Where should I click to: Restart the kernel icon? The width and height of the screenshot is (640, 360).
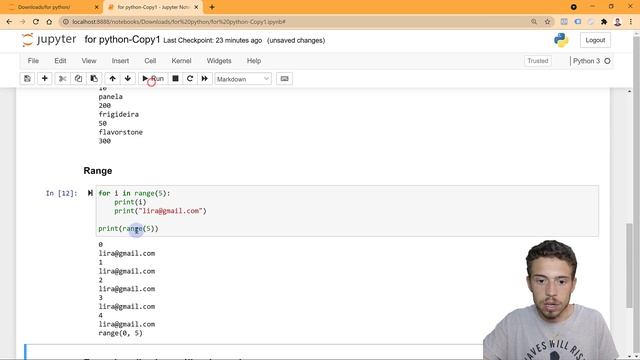(x=190, y=79)
